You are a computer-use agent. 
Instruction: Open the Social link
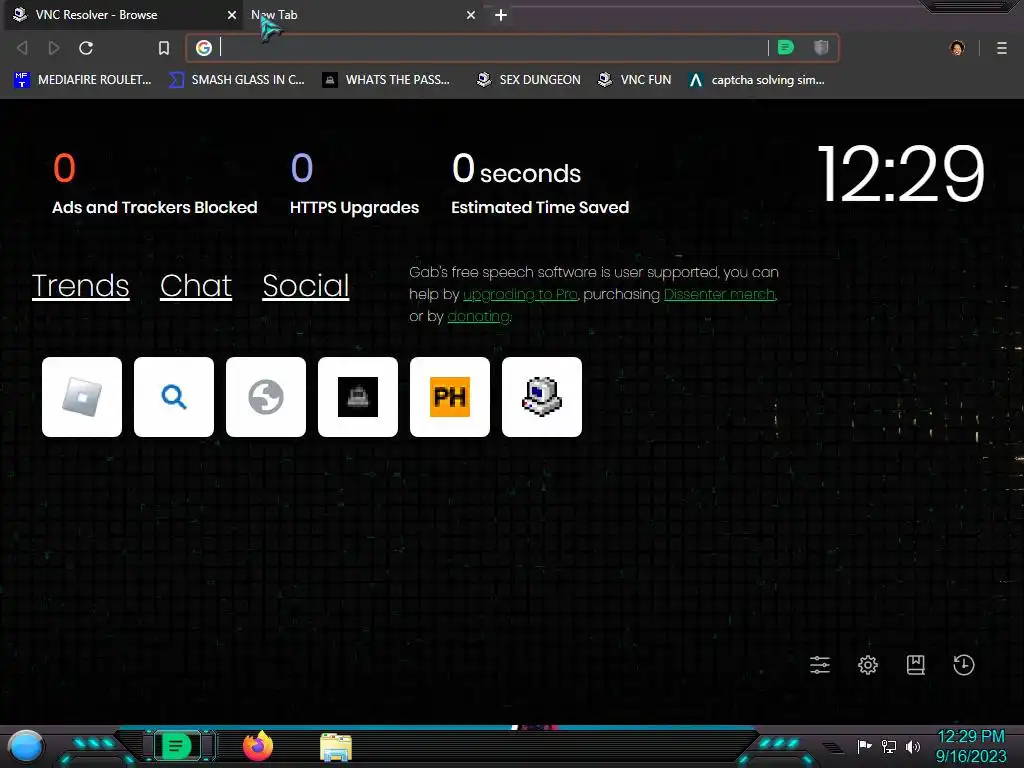pos(306,286)
